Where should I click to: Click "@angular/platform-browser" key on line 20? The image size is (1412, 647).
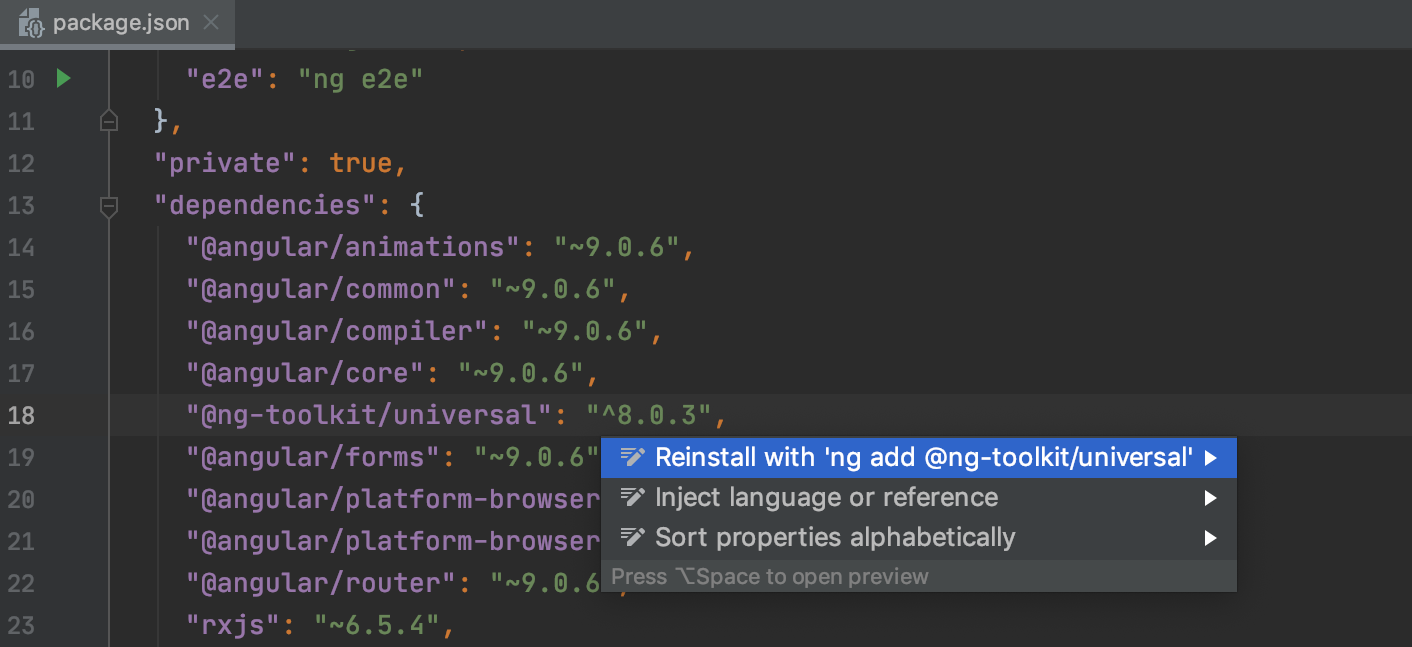point(393,499)
